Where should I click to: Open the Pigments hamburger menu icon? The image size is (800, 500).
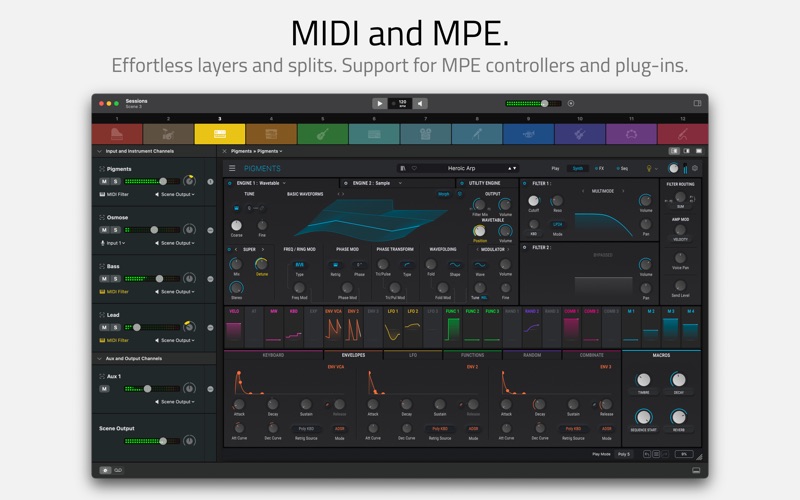[x=232, y=168]
